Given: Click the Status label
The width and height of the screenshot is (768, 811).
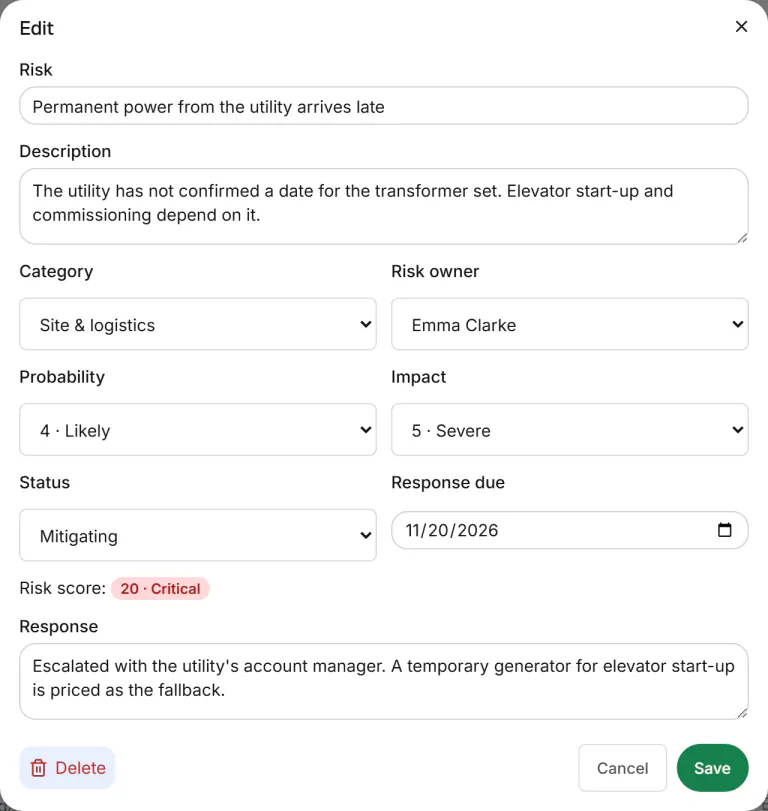Looking at the screenshot, I should [x=44, y=482].
